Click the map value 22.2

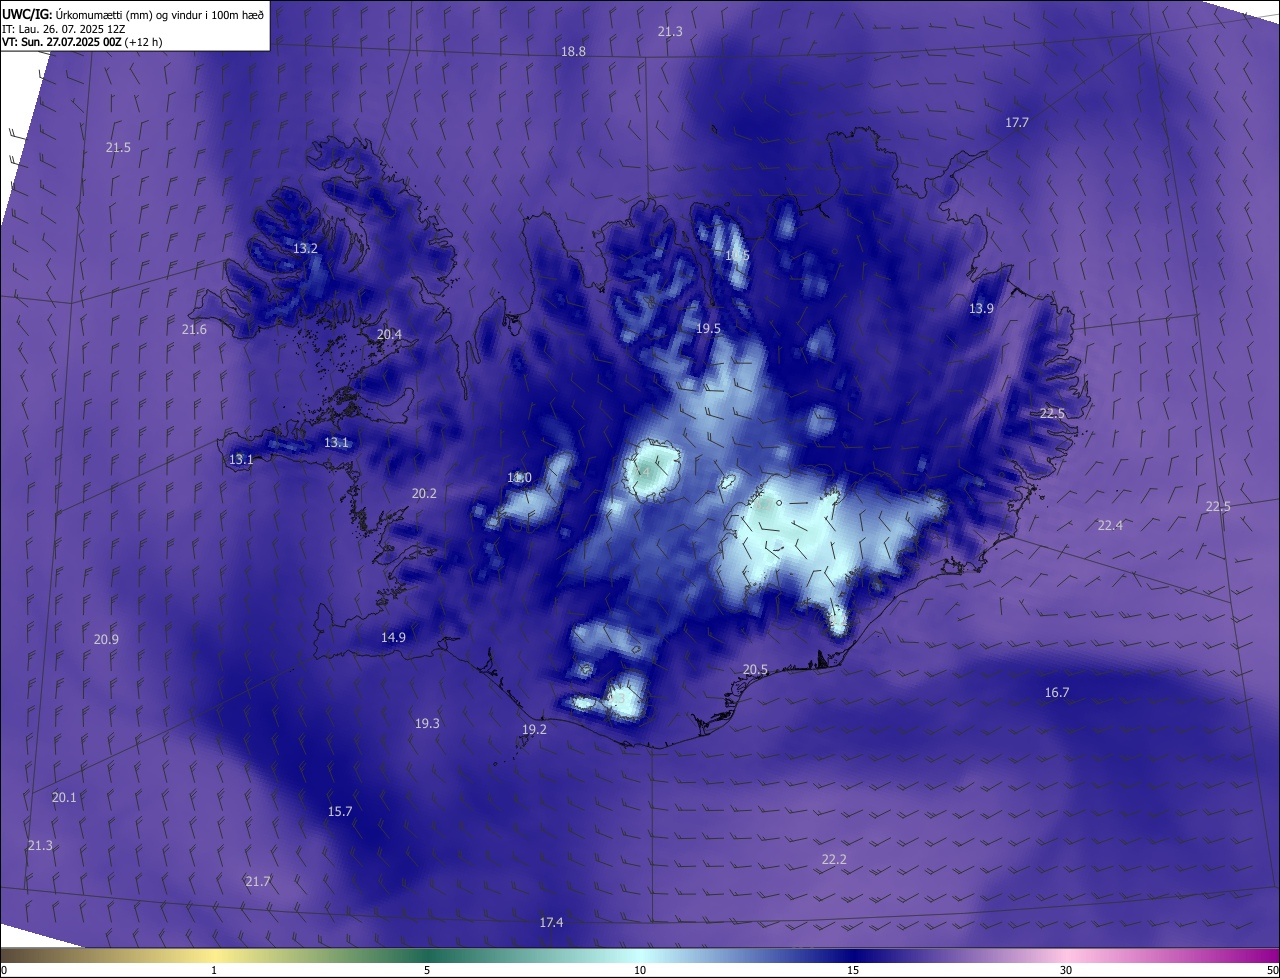tap(834, 859)
